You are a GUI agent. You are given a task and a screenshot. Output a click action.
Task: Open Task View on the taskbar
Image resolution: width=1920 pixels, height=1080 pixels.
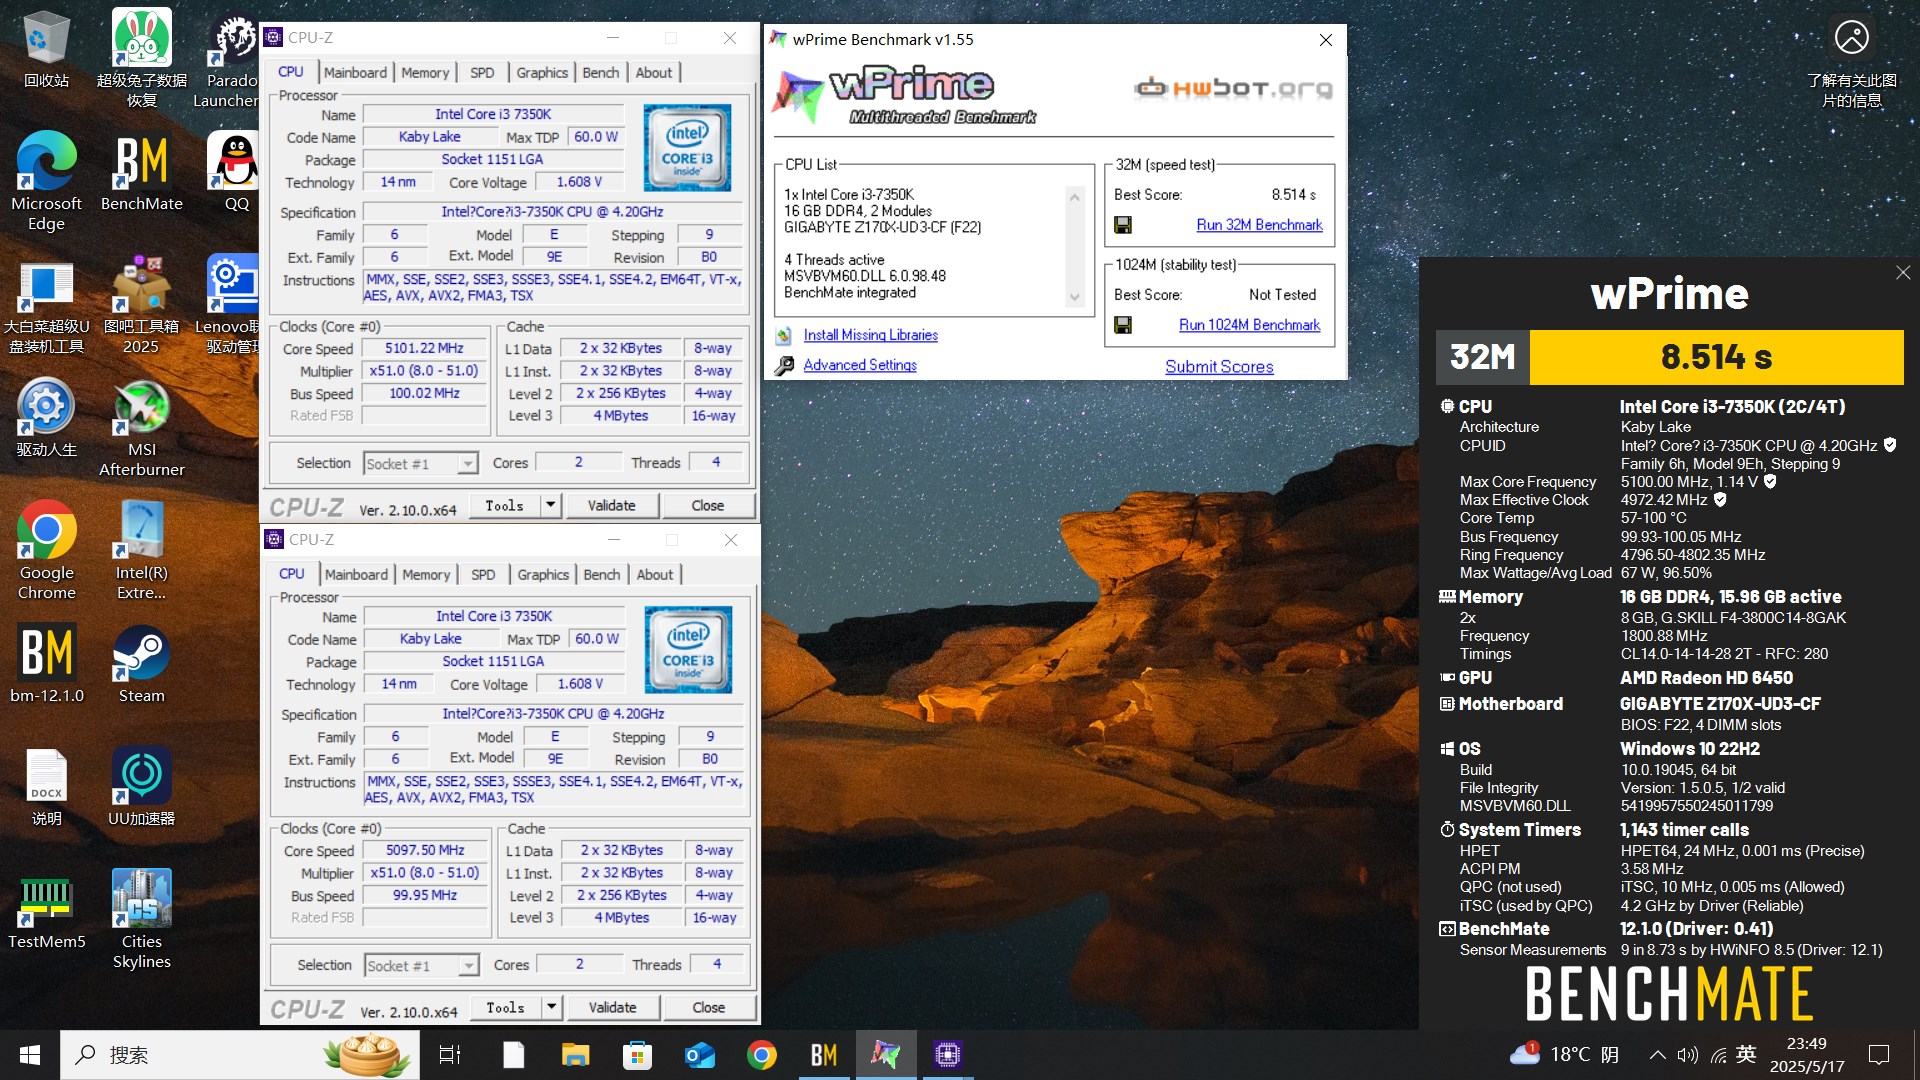click(x=450, y=1054)
